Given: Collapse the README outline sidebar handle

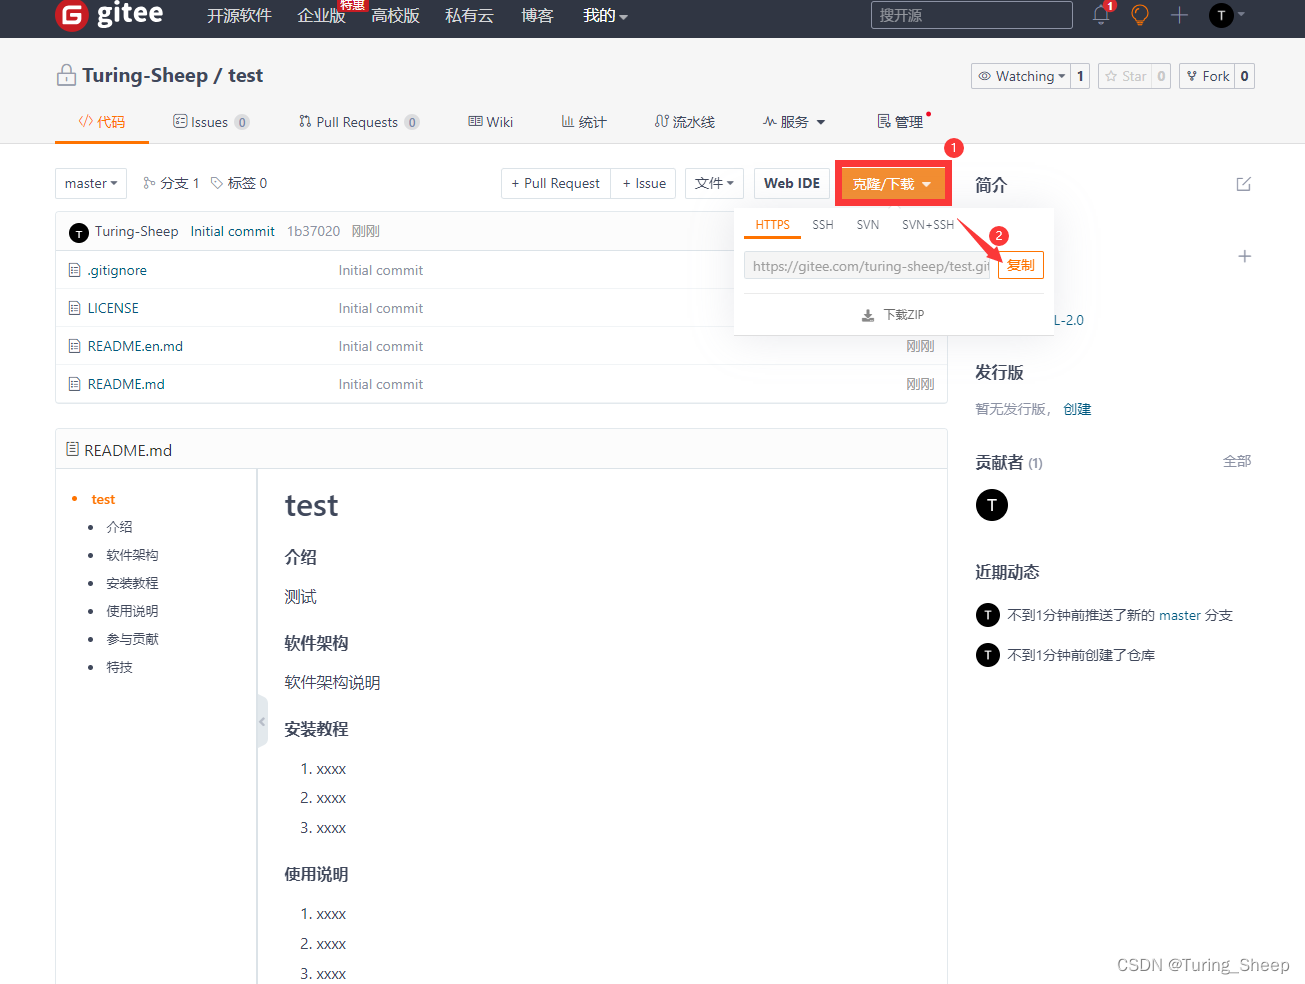Looking at the screenshot, I should [262, 721].
